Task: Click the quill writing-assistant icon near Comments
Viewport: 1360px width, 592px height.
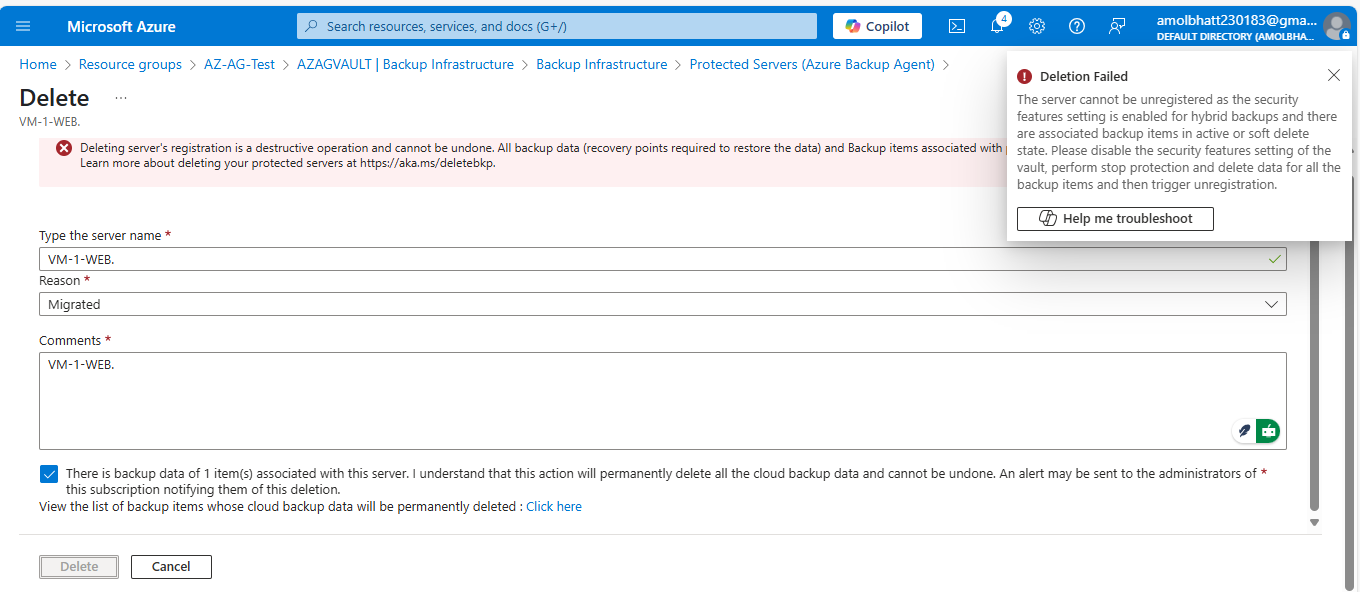Action: tap(1243, 430)
